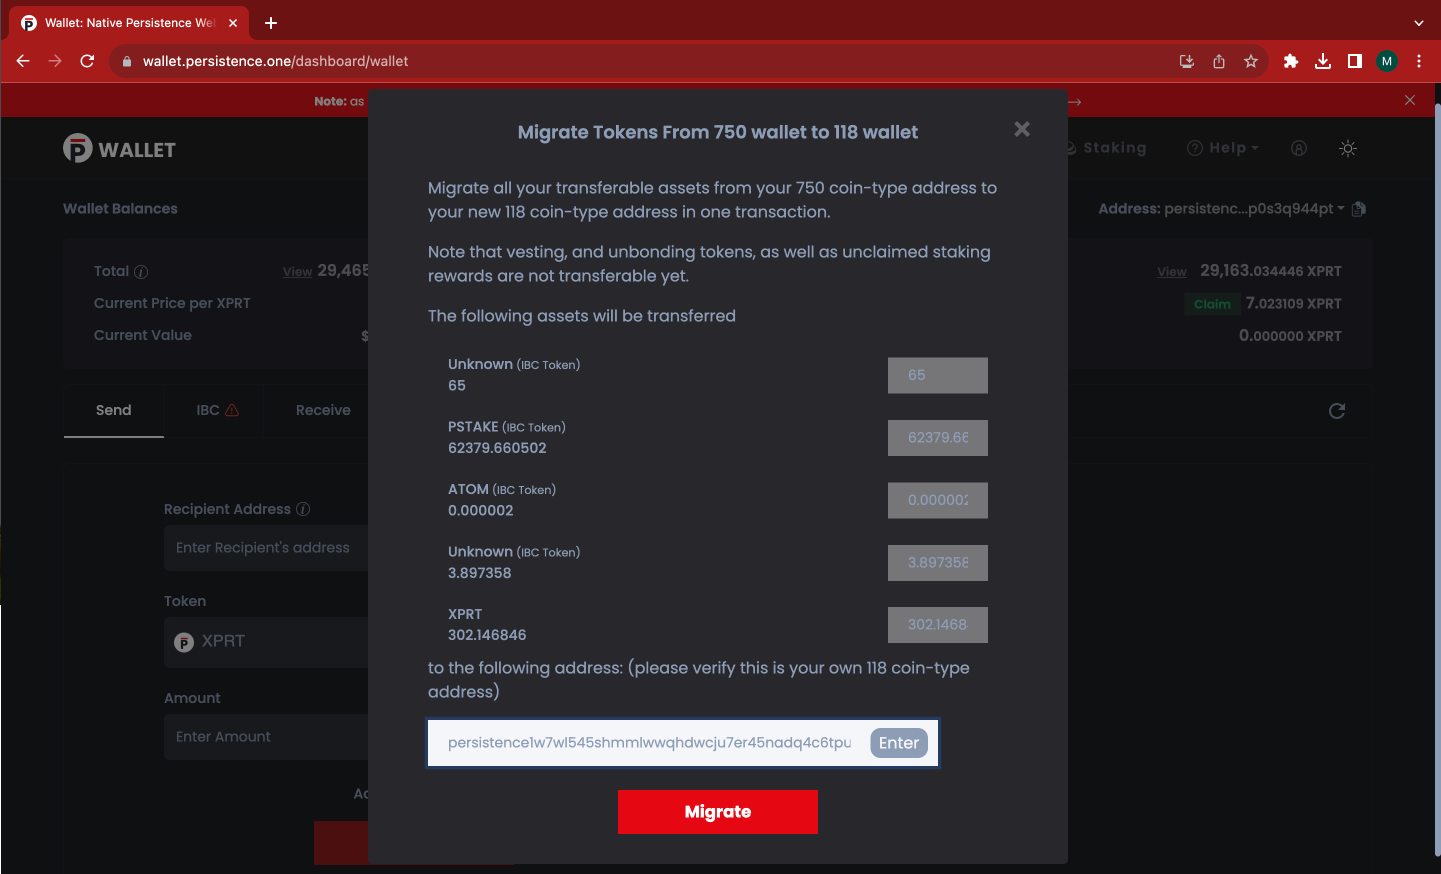This screenshot has height=874, width=1441.
Task: Switch to the IBC tab
Action: click(x=216, y=410)
